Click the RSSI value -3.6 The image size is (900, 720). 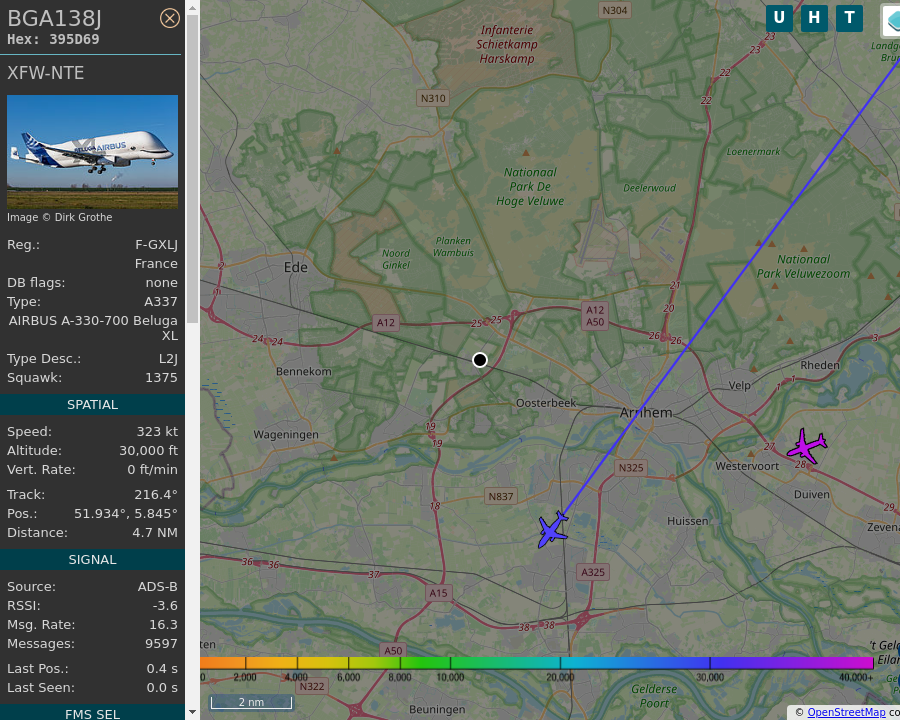(x=165, y=606)
